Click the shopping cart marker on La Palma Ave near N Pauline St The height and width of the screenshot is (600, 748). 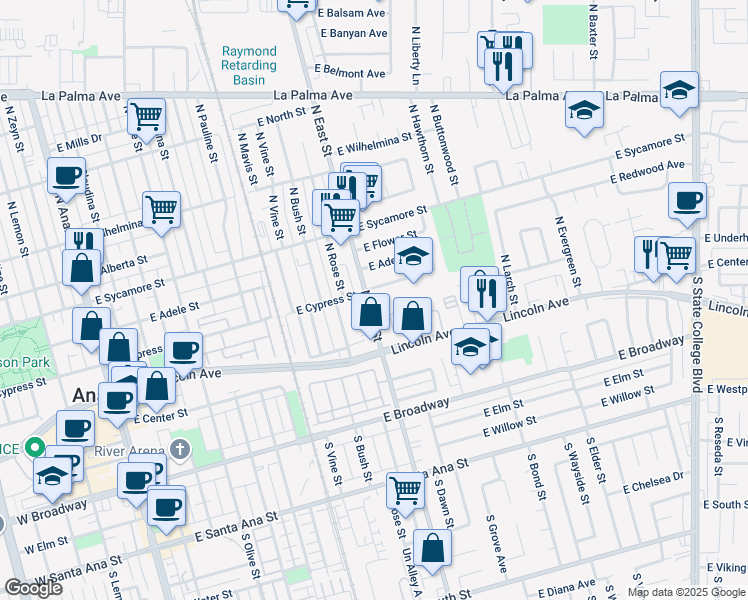(146, 118)
